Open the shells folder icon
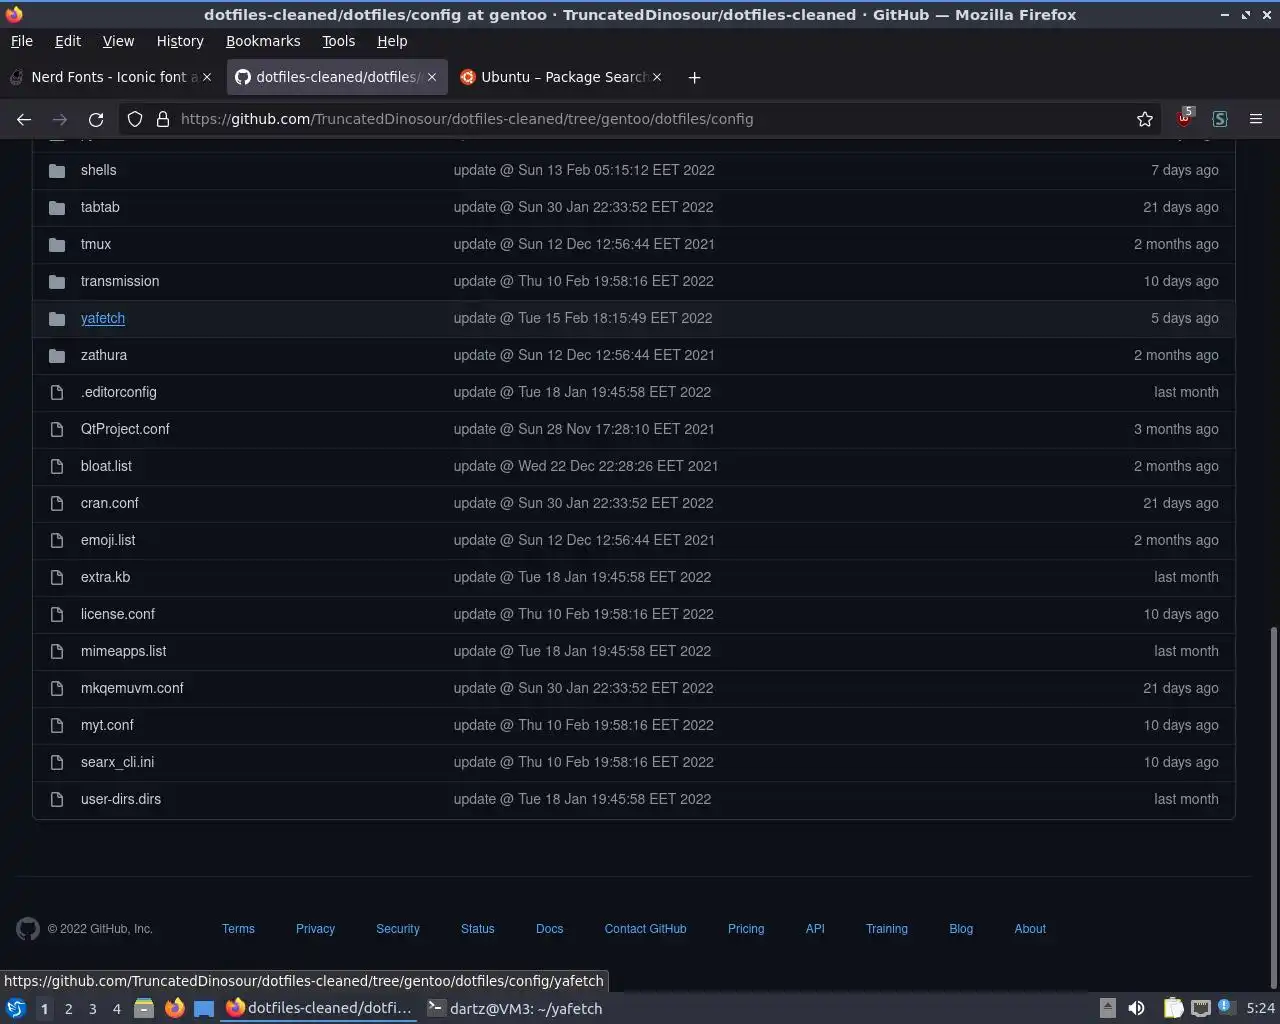Viewport: 1280px width, 1024px height. pos(57,170)
